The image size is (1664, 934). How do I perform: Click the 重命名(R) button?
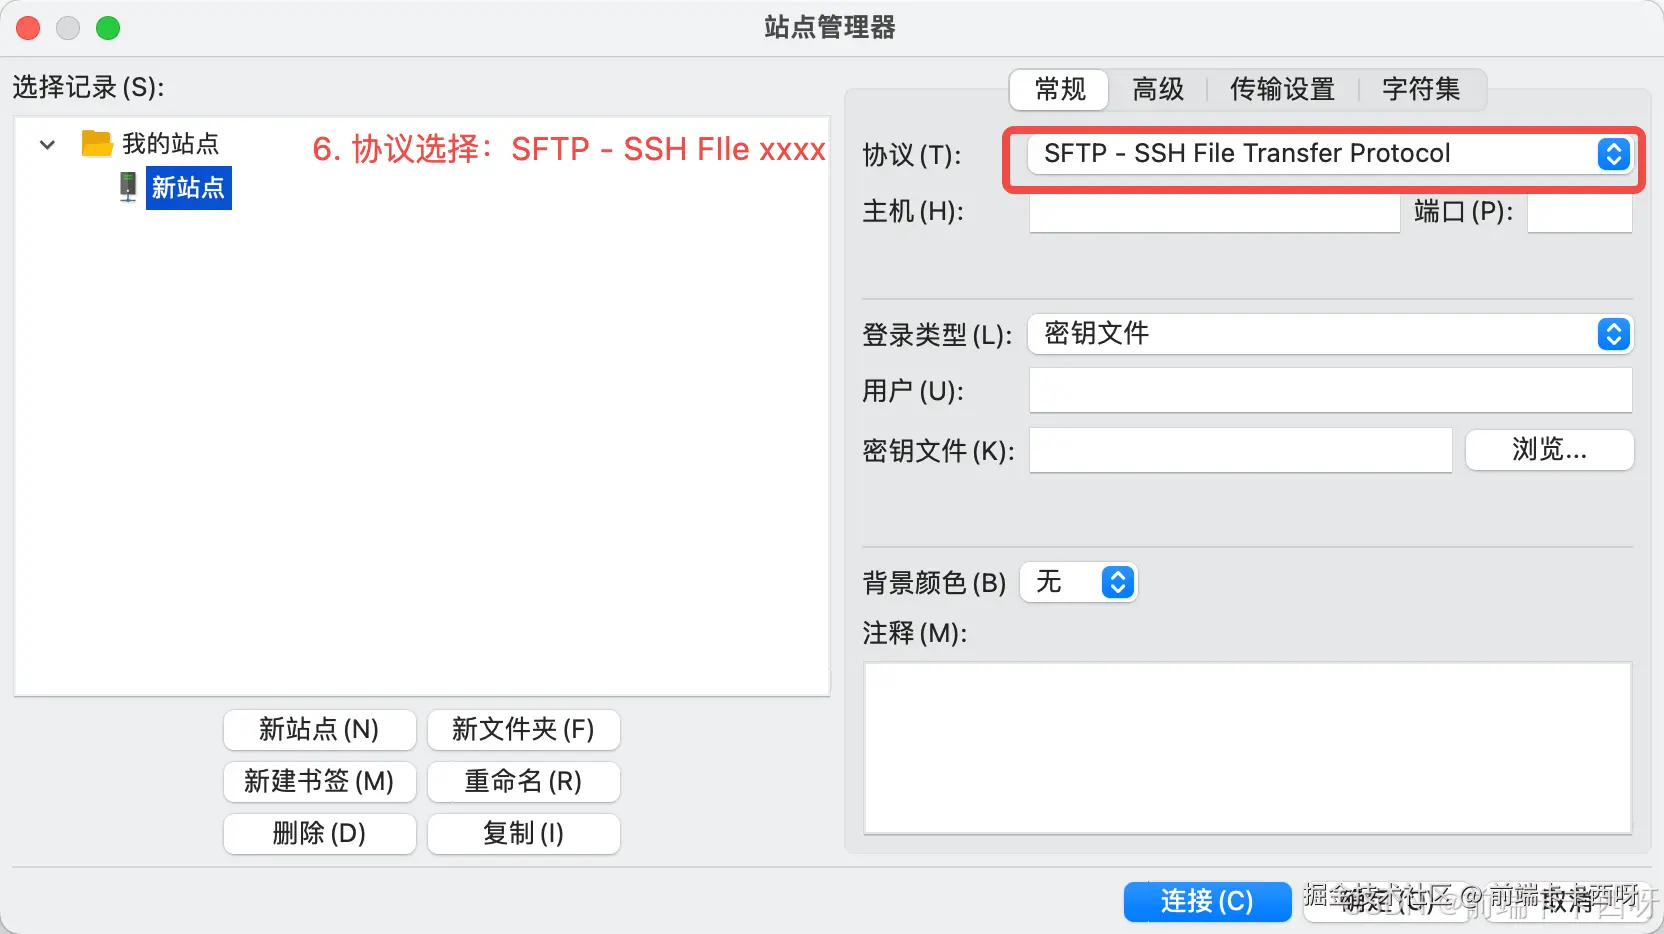[523, 782]
